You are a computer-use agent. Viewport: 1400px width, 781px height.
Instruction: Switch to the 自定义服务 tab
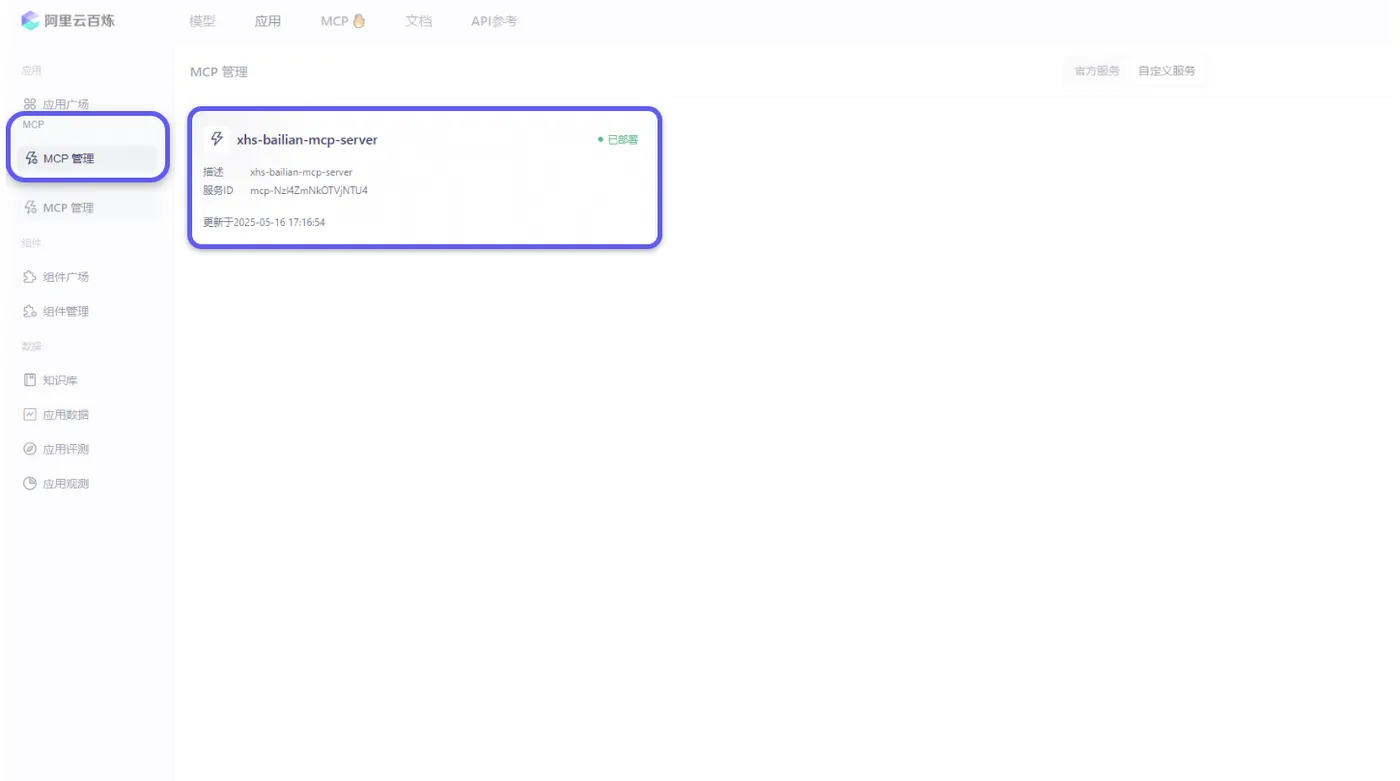click(x=1167, y=71)
